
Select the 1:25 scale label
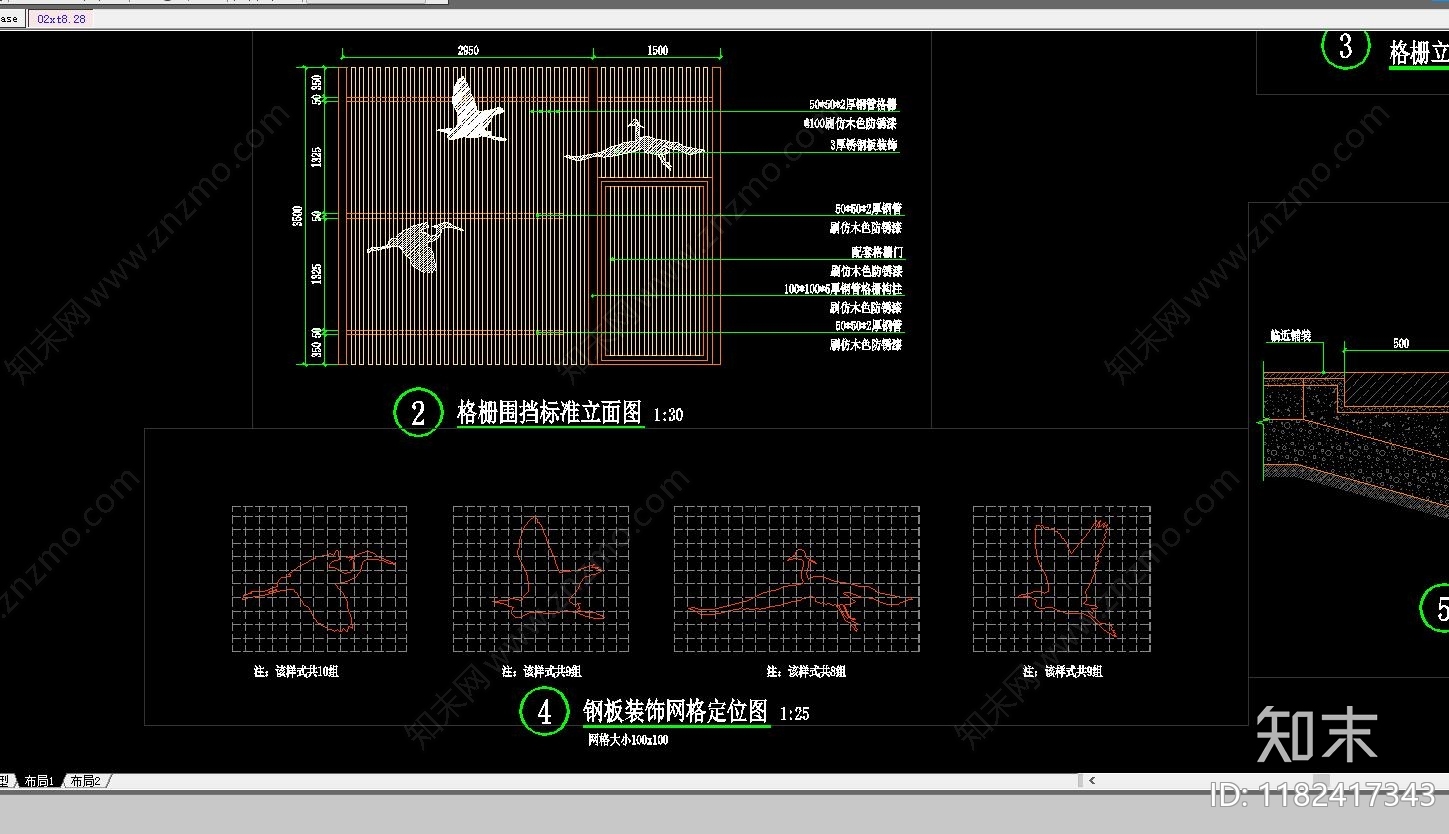pyautogui.click(x=794, y=714)
